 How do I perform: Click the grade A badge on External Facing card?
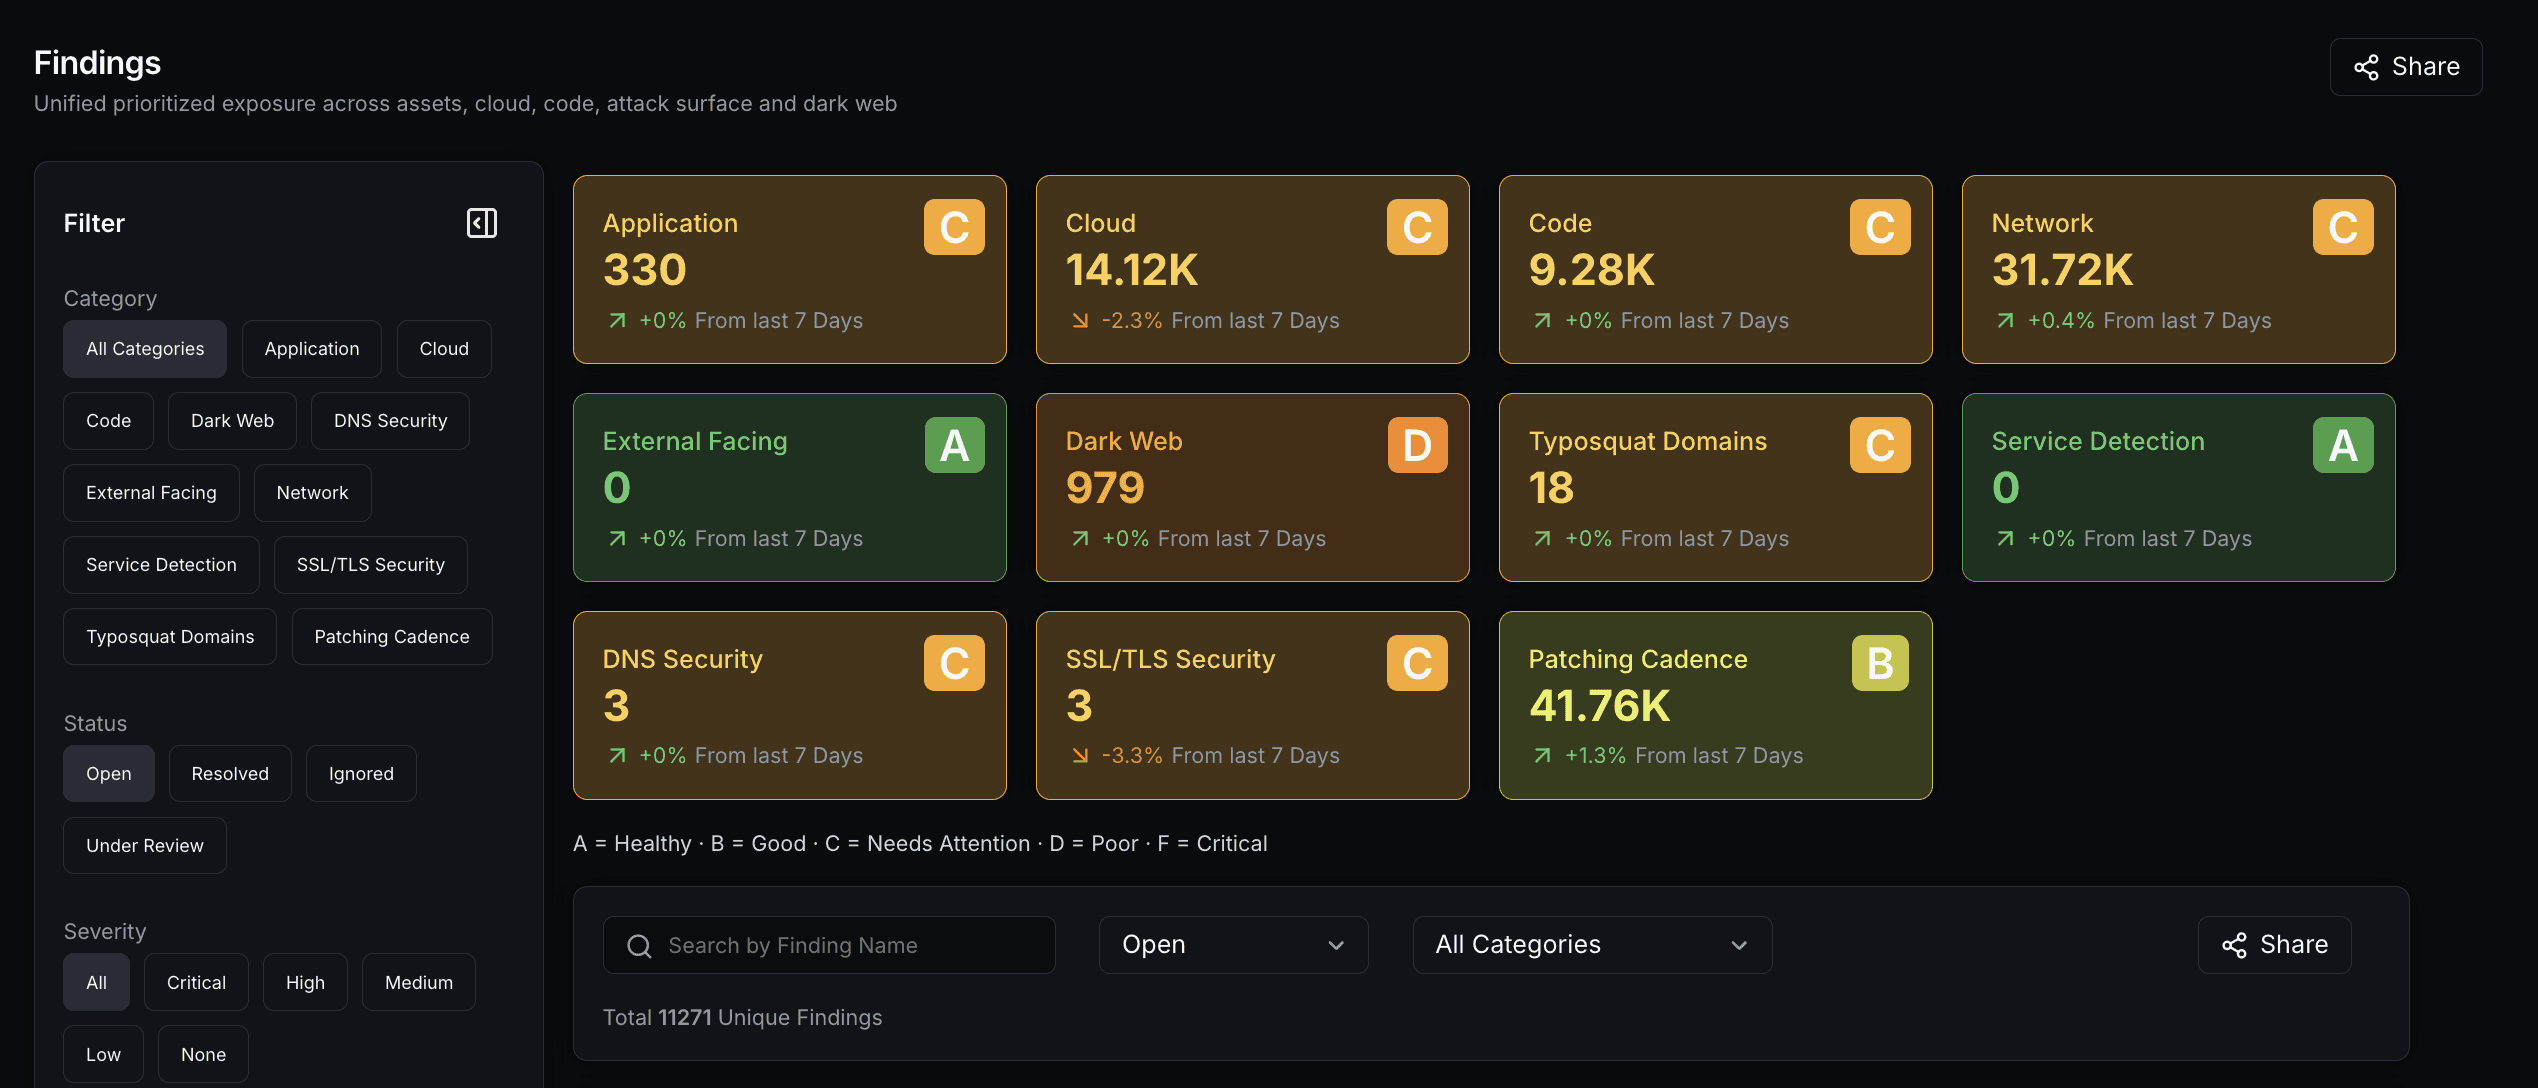click(954, 445)
